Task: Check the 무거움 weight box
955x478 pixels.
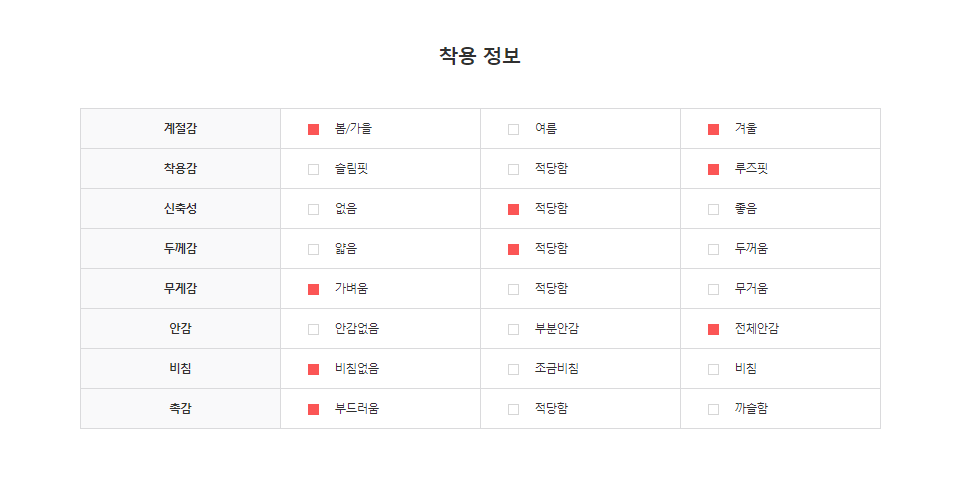Action: 713,289
